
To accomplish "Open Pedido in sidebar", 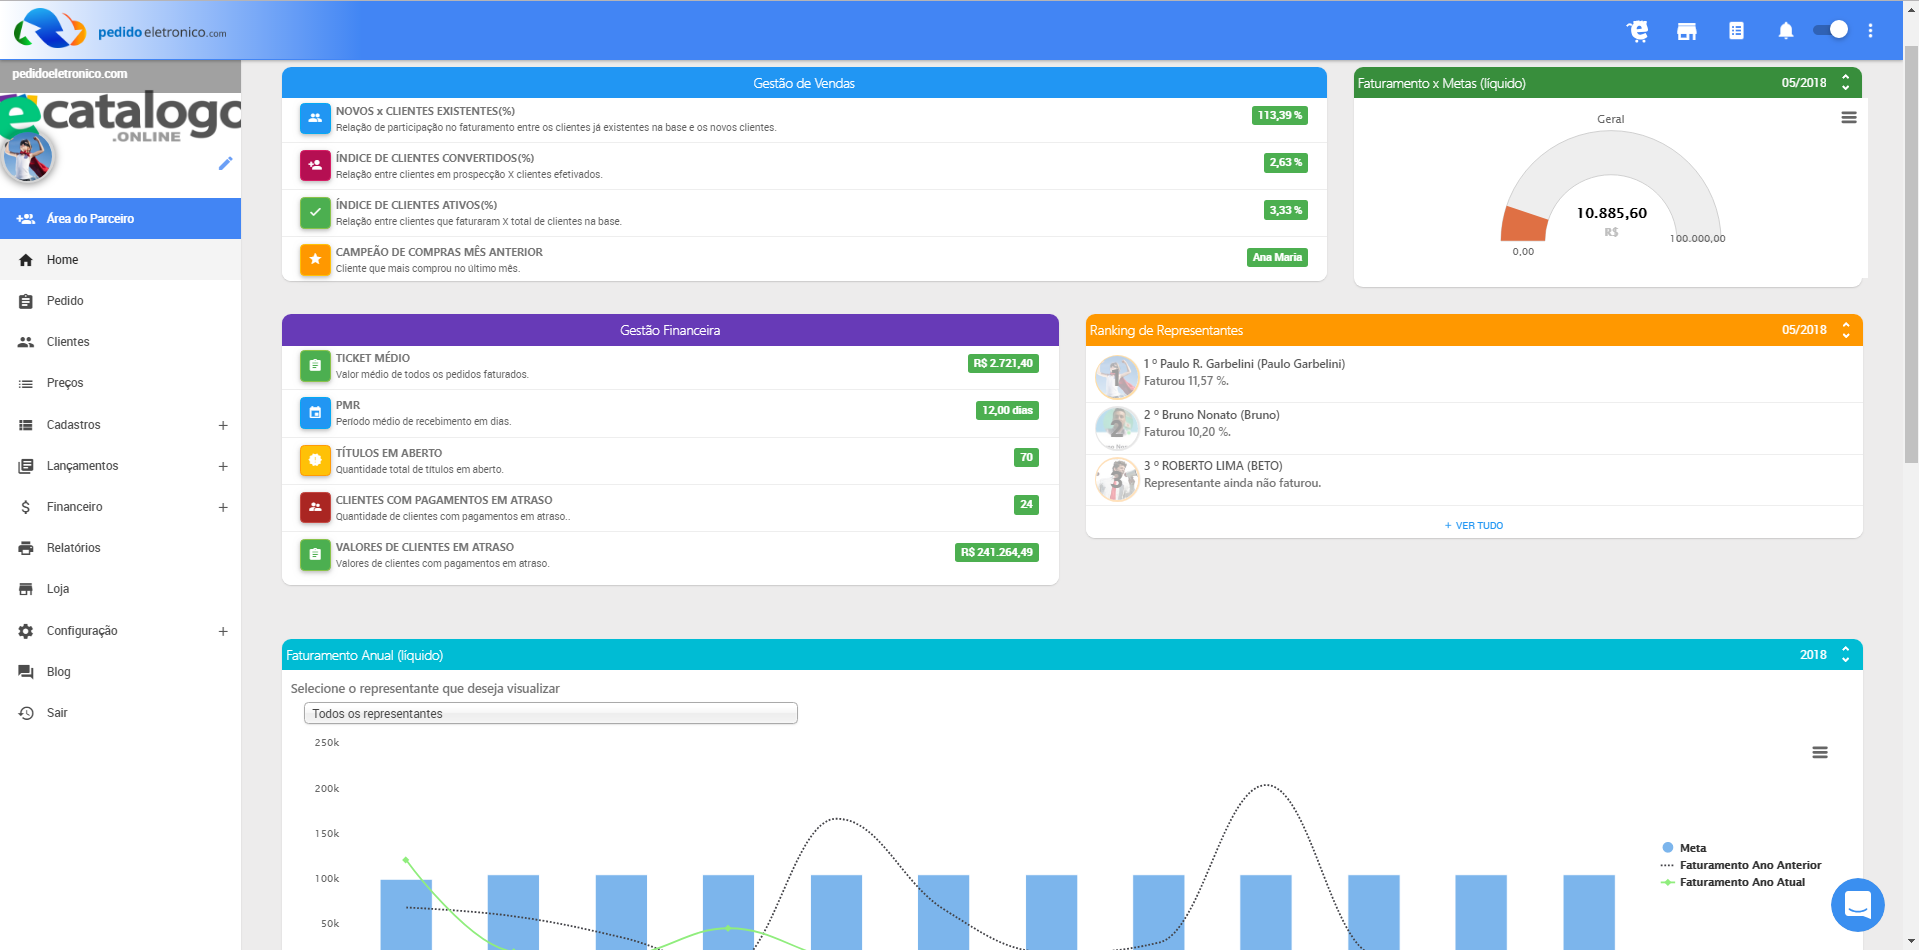I will pos(120,301).
